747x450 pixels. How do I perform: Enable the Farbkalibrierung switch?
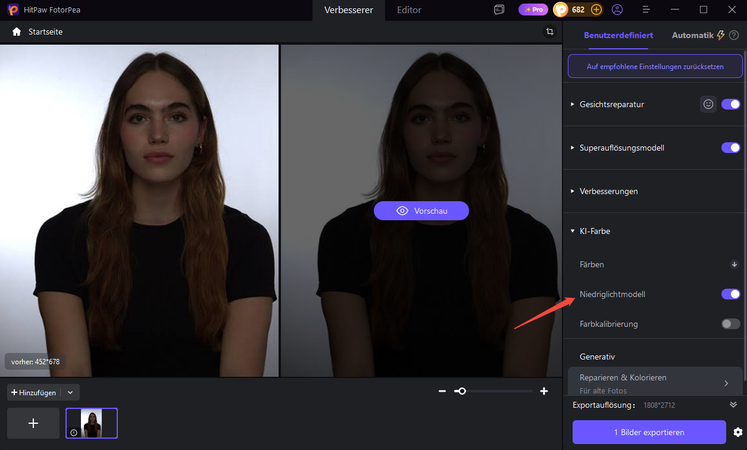tap(730, 324)
